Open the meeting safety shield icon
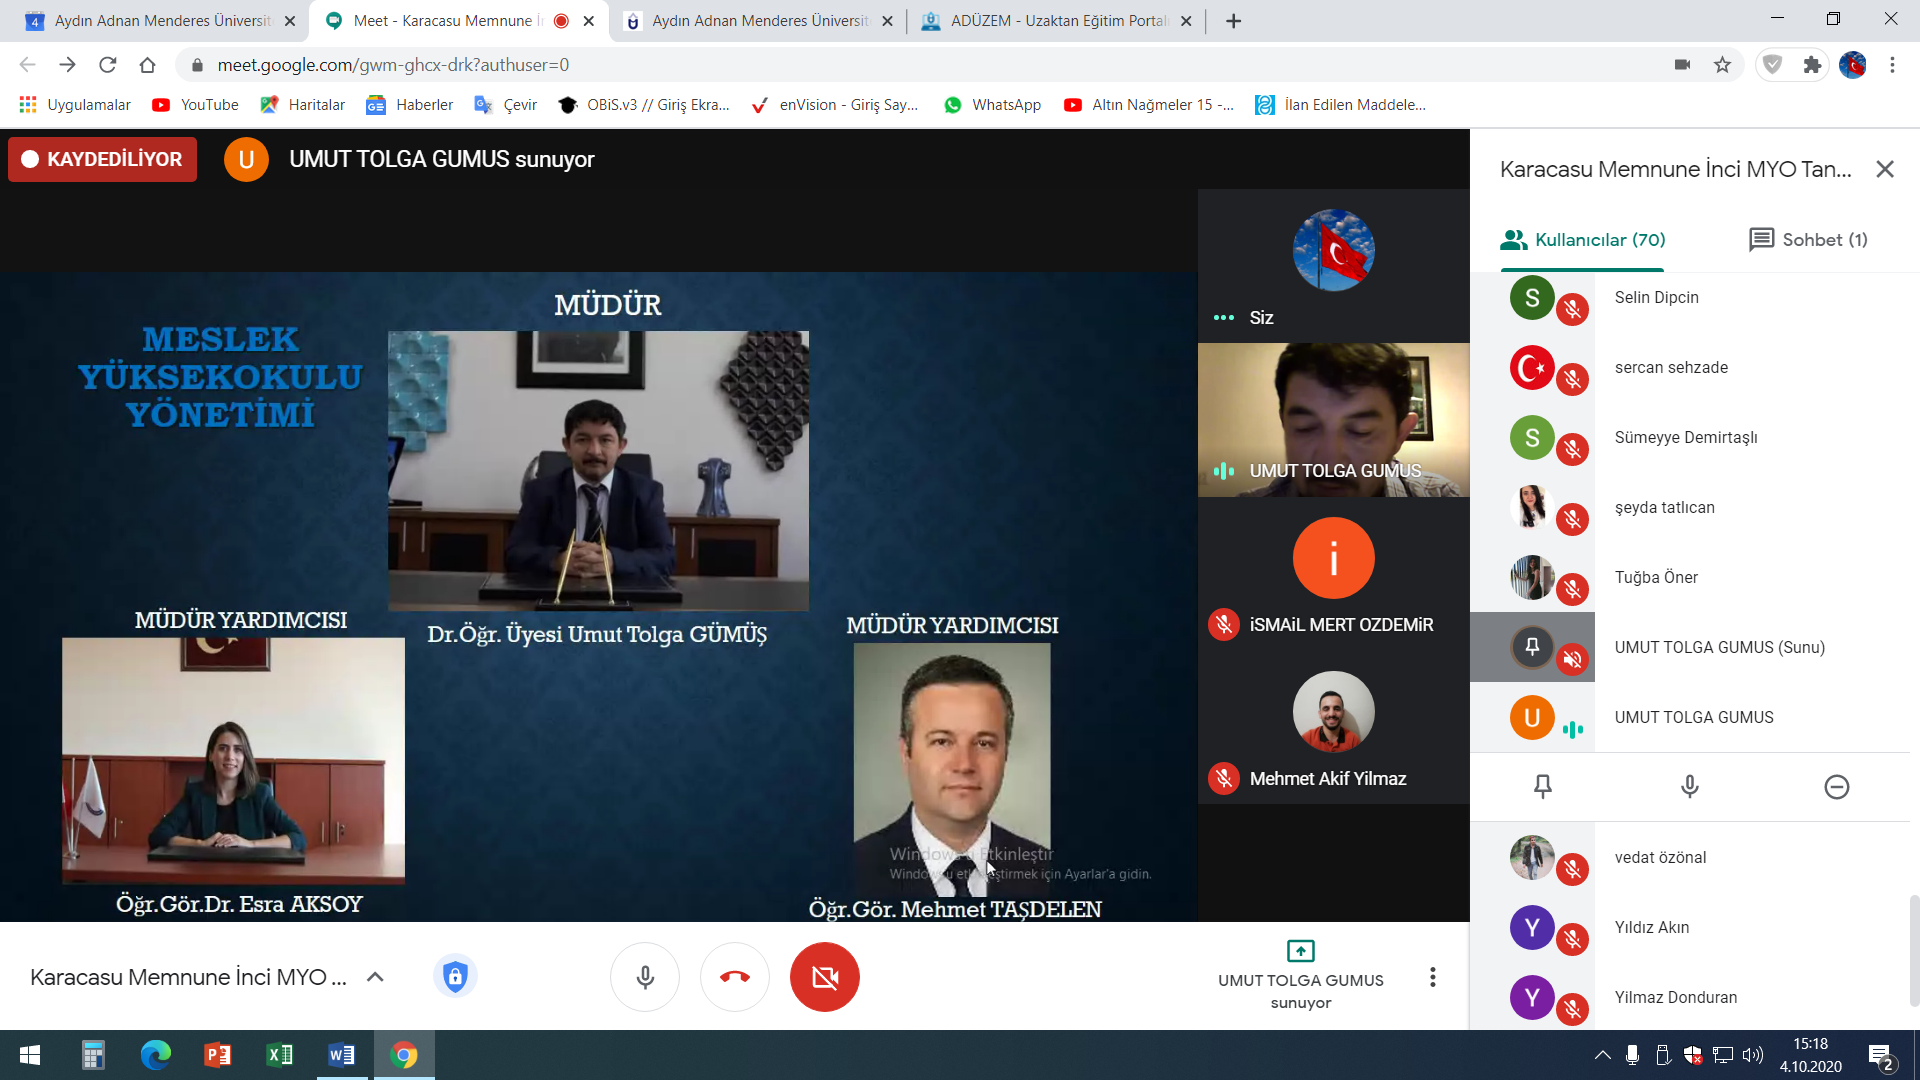Viewport: 1920px width, 1080px height. click(x=455, y=976)
